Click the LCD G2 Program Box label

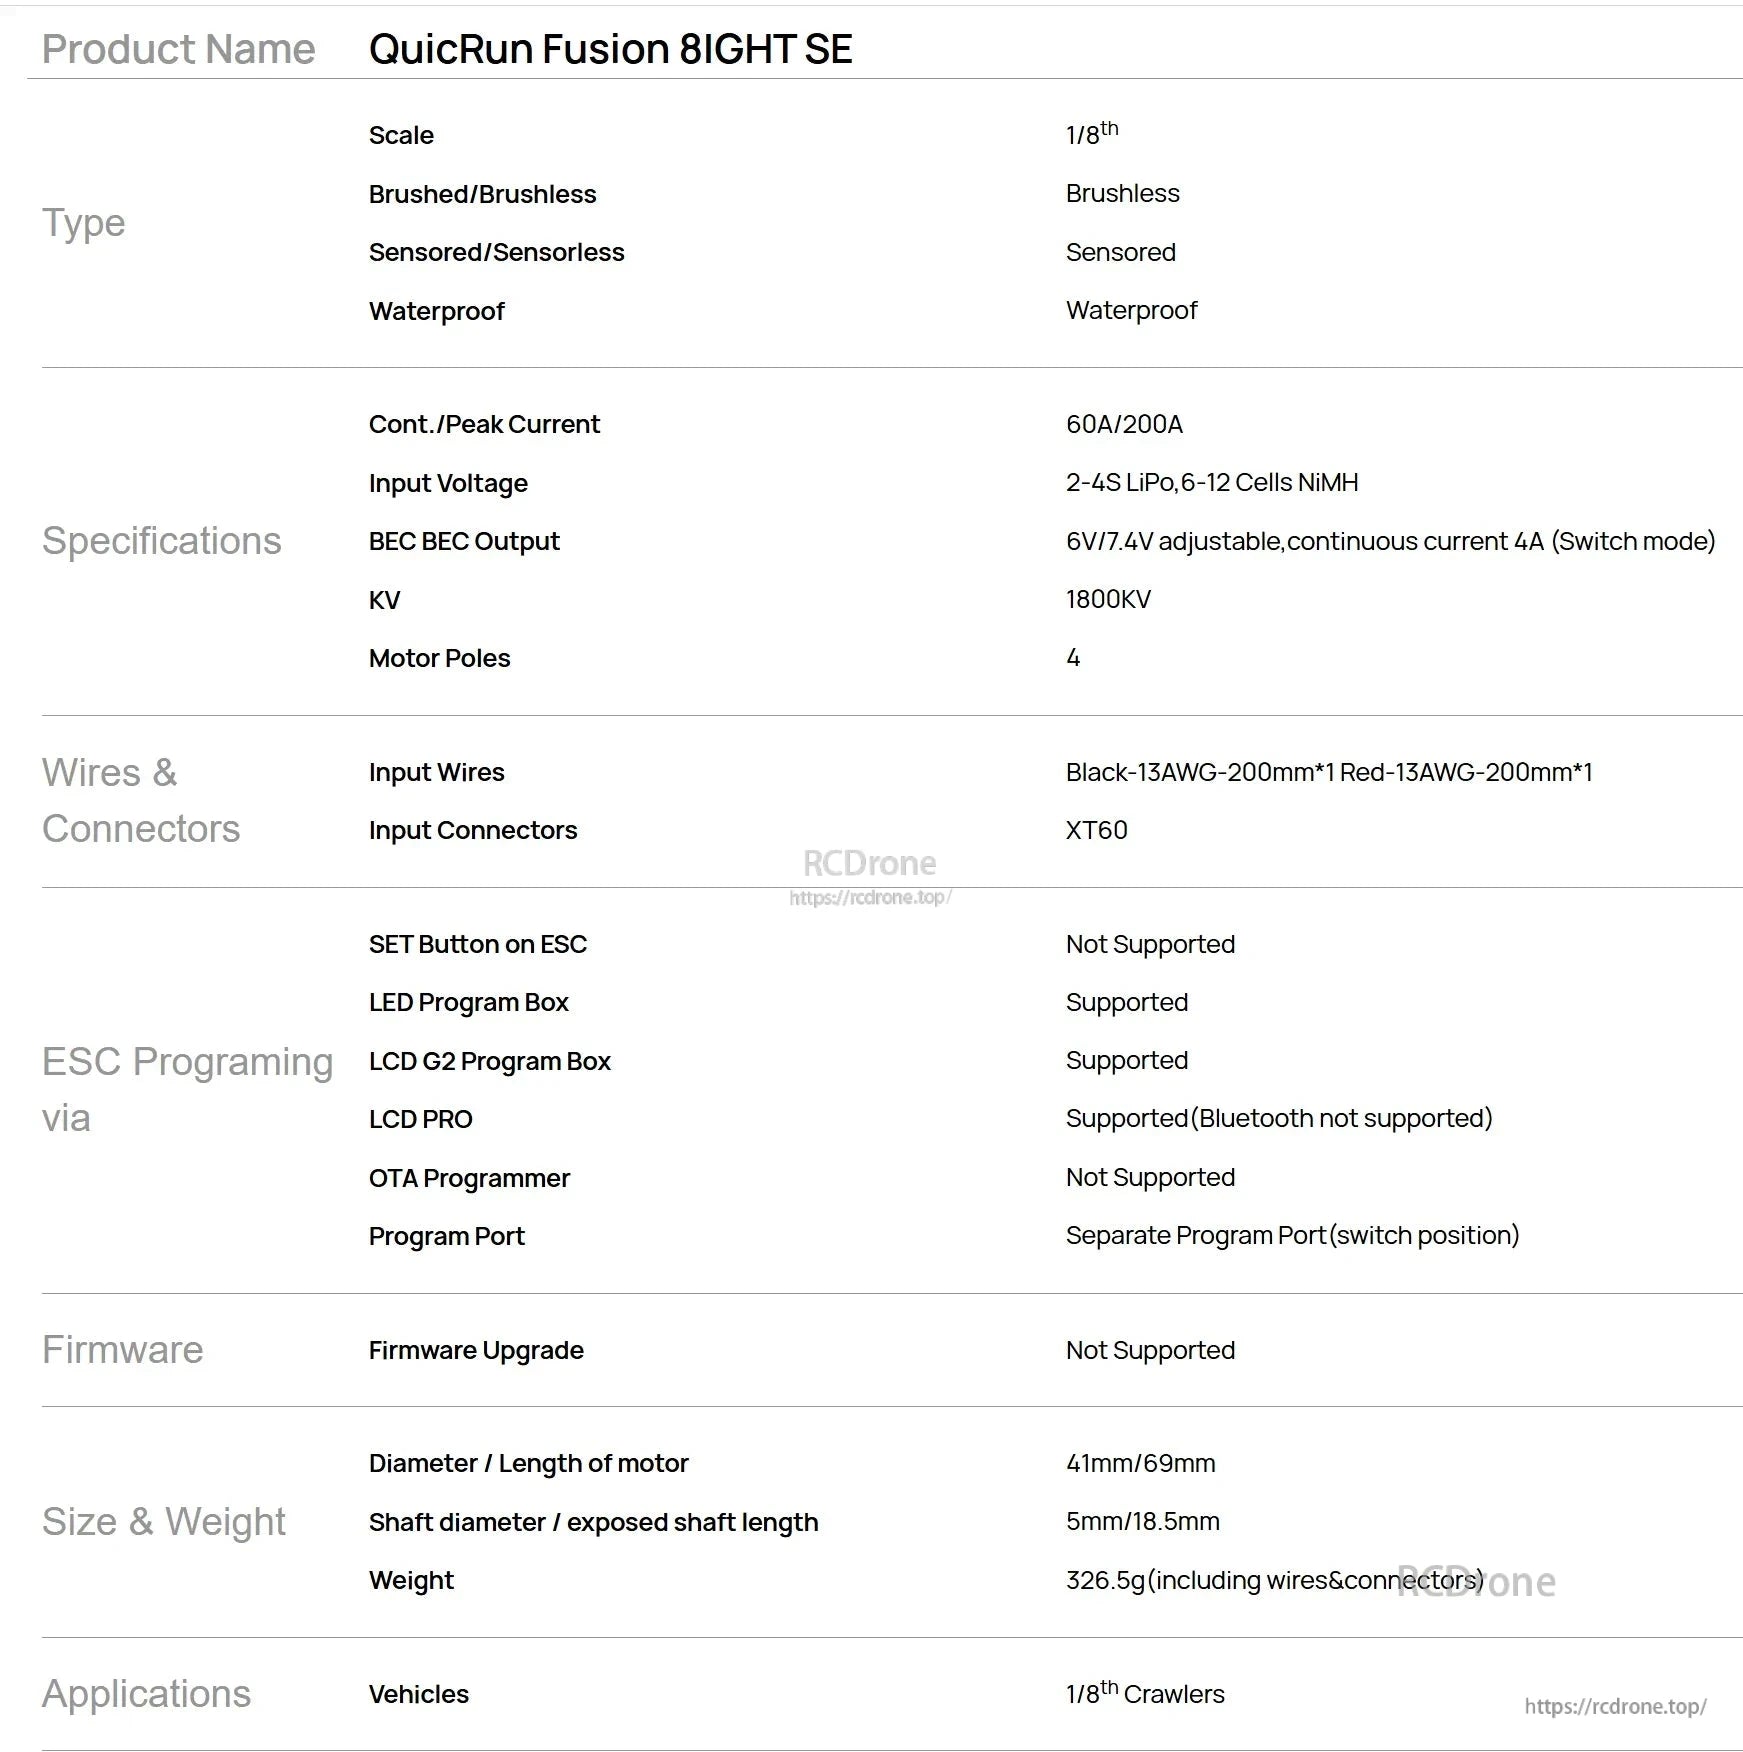pyautogui.click(x=489, y=1061)
